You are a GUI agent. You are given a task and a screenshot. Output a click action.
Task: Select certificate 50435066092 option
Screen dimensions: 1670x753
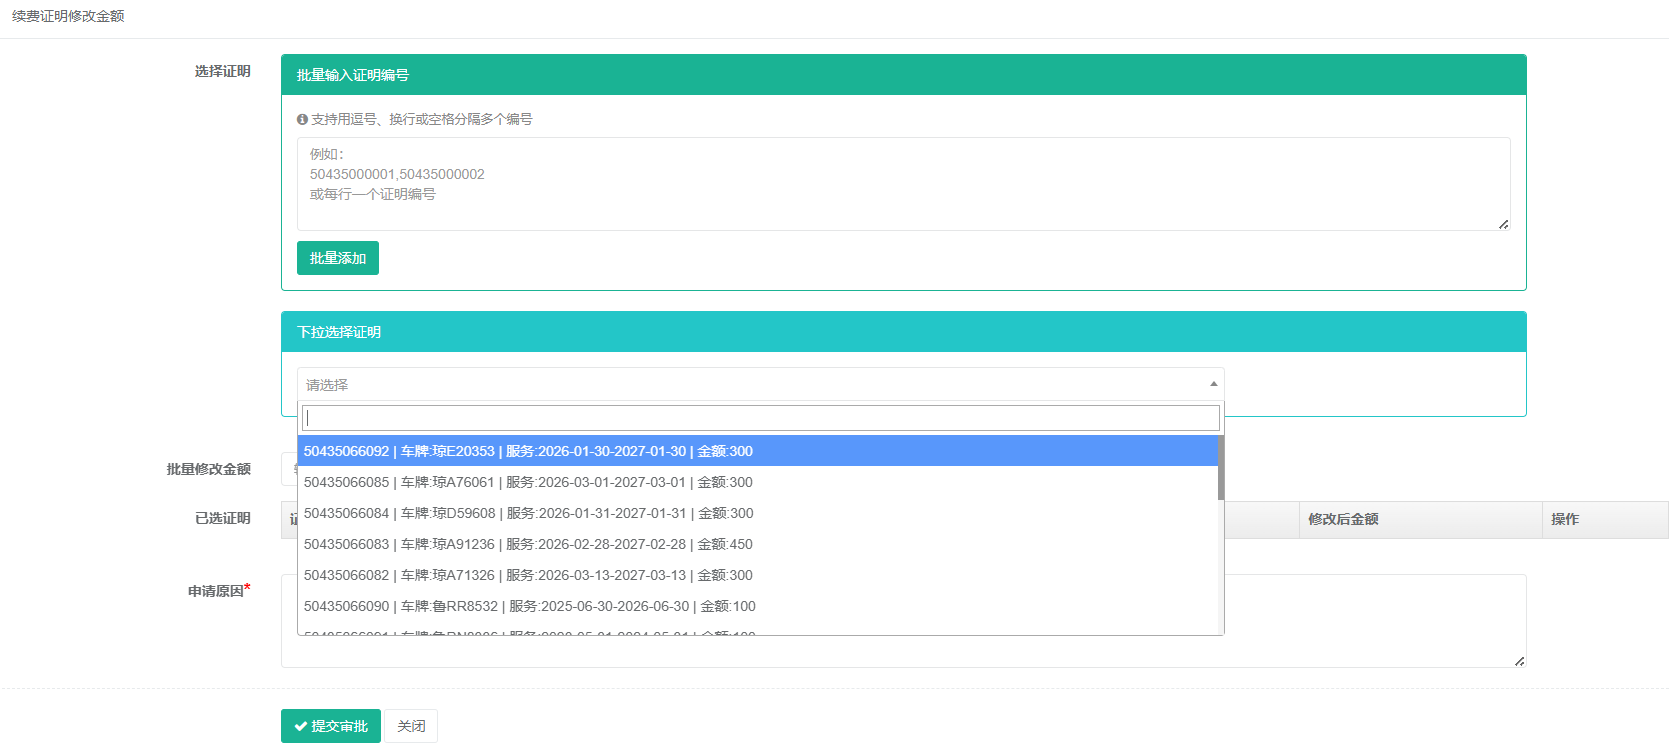point(528,451)
